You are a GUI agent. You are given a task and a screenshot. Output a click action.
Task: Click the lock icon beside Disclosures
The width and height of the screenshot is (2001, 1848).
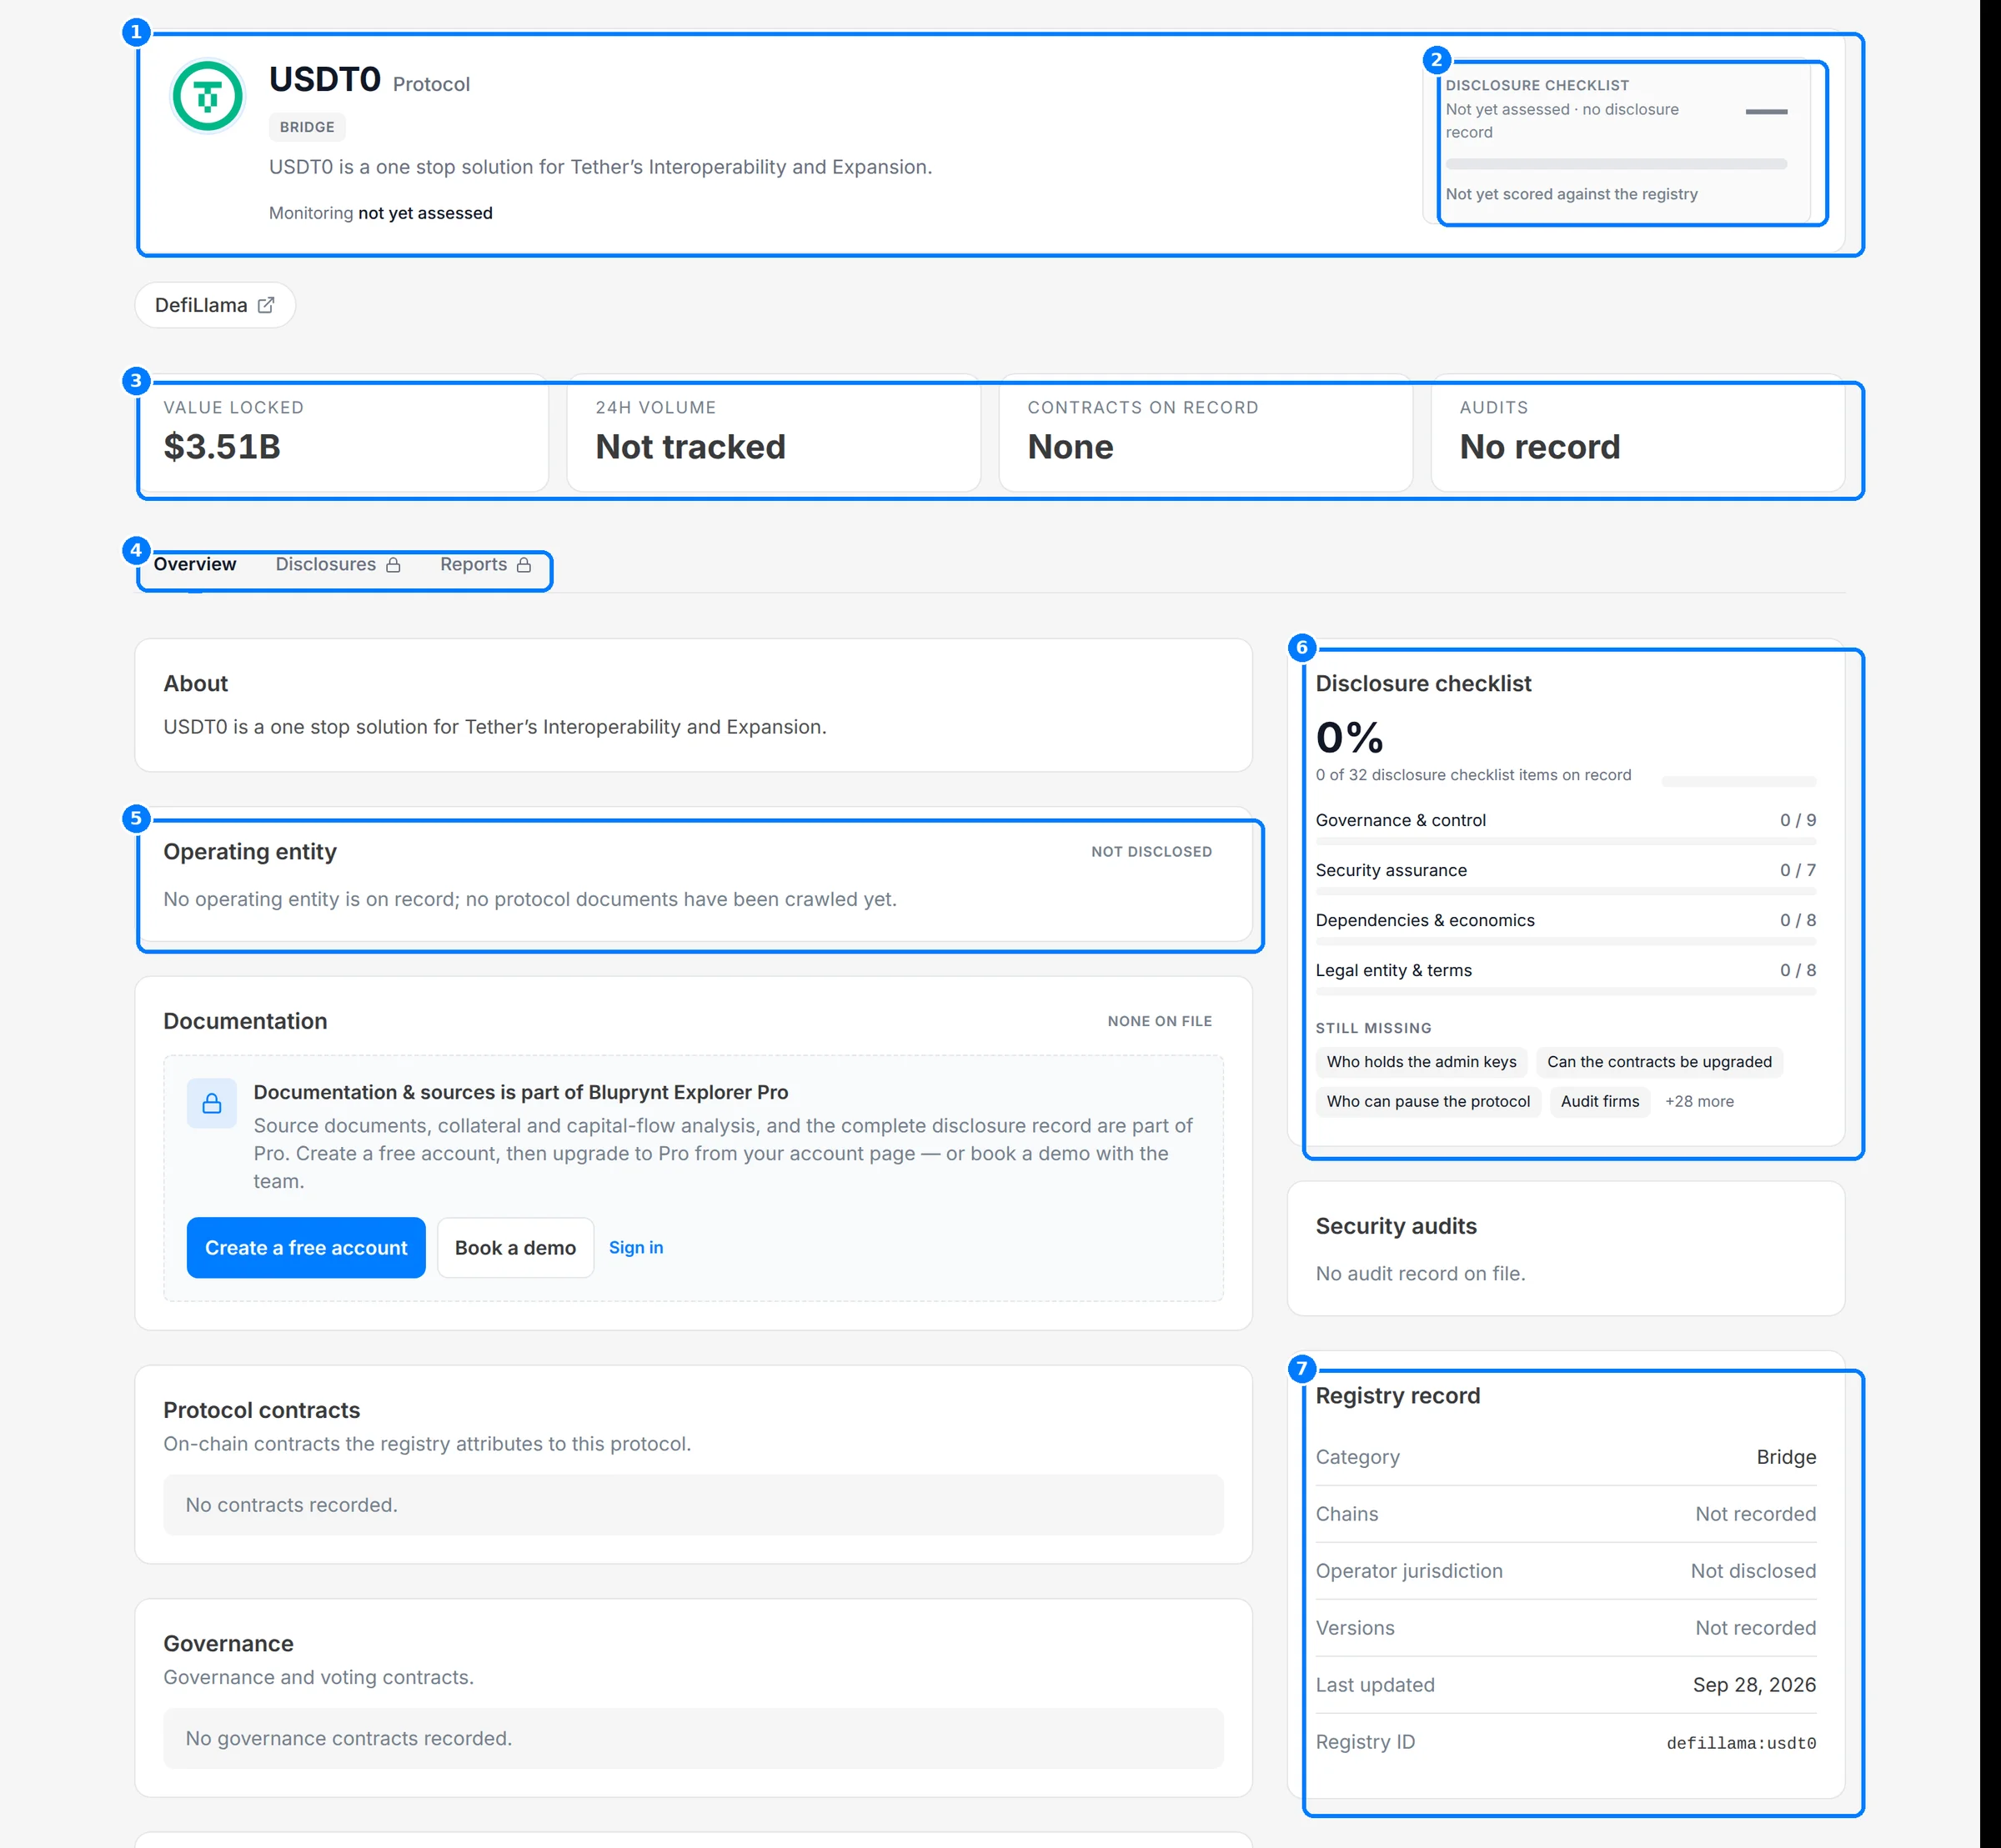(x=393, y=565)
